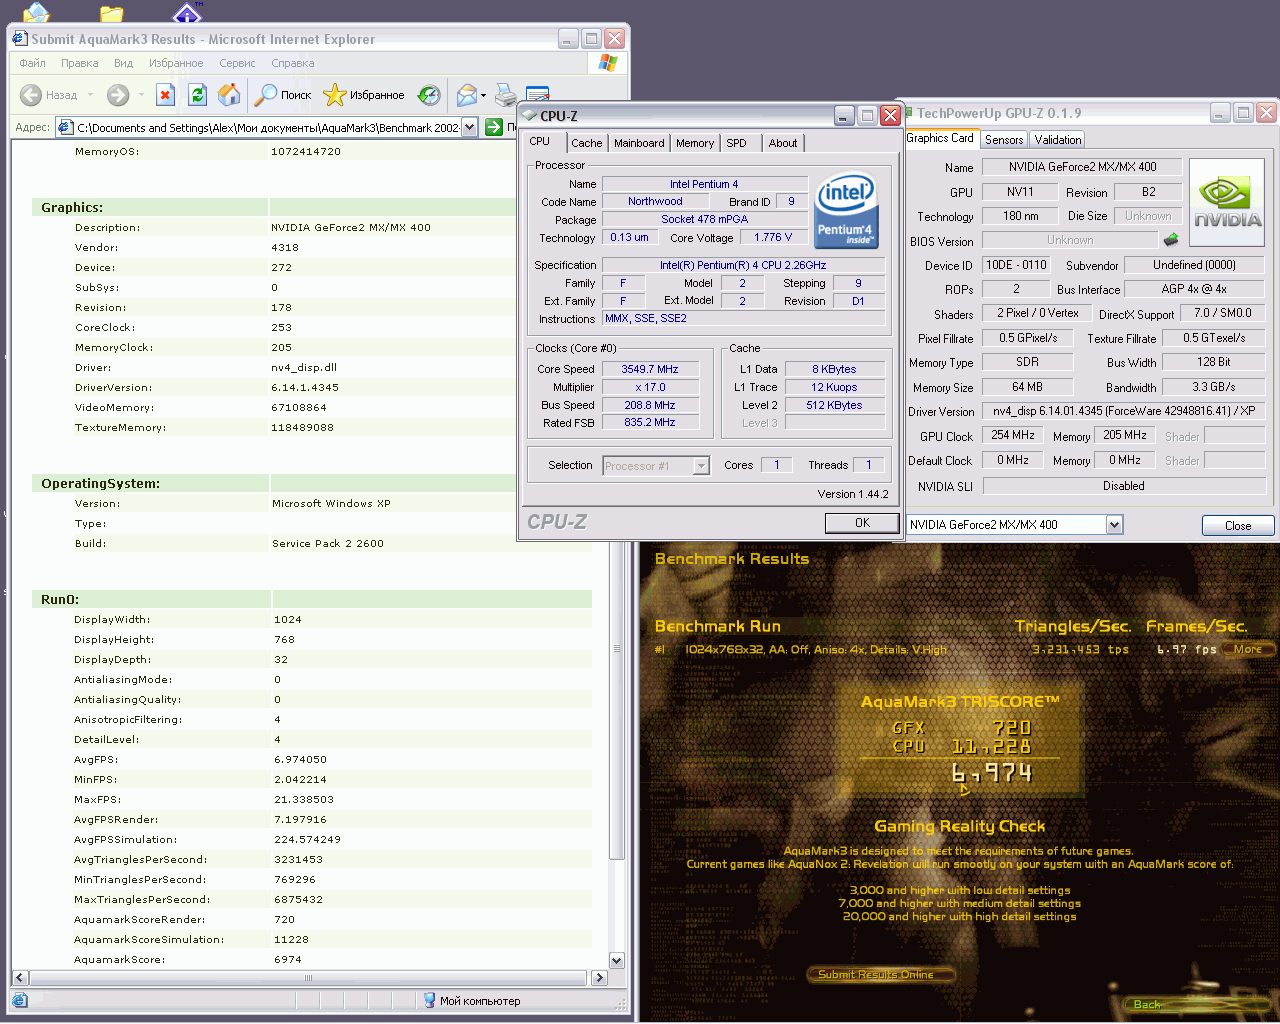Click the My Computer zone icon in status bar
The height and width of the screenshot is (1024, 1280).
coord(430,1000)
